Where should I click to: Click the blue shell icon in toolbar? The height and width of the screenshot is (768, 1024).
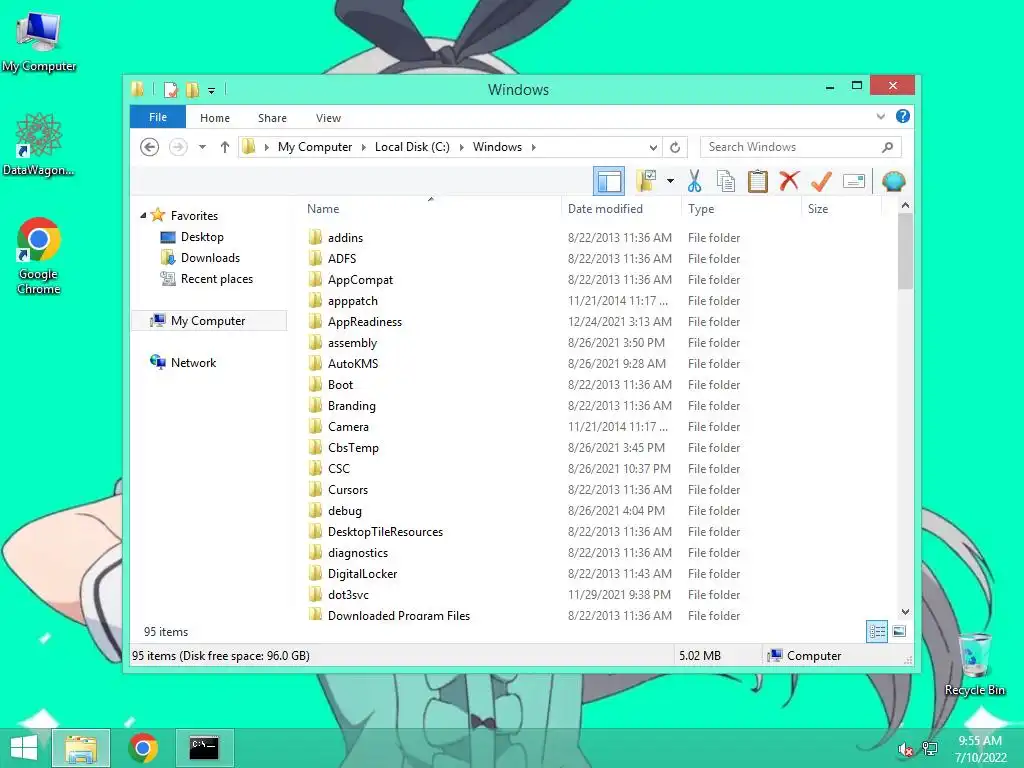coord(893,181)
